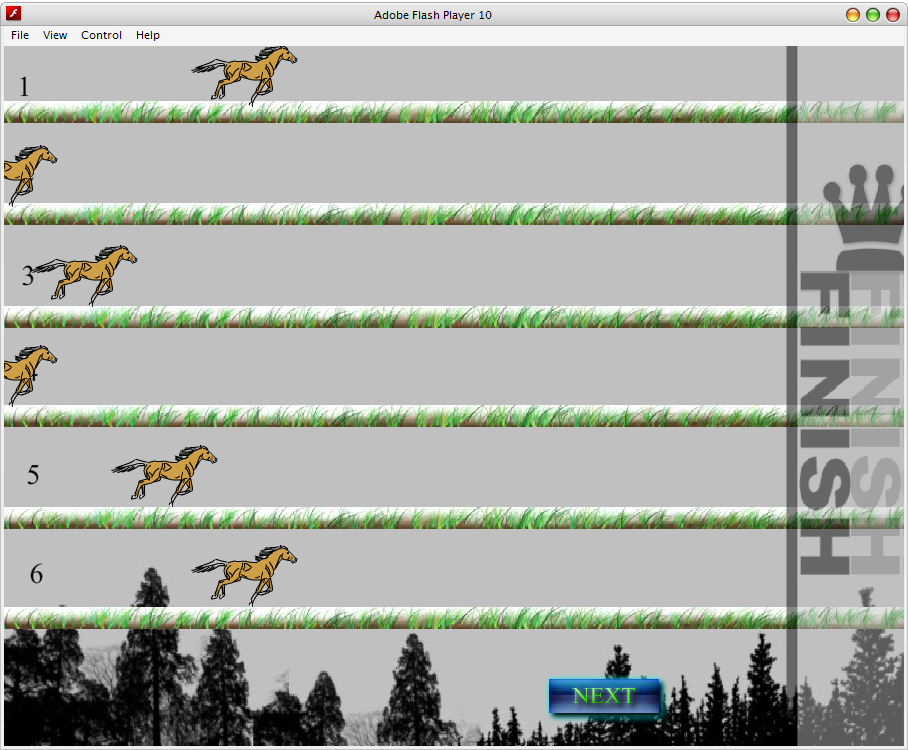Open the Help menu
Viewport: 908px width, 750px height.
[147, 35]
